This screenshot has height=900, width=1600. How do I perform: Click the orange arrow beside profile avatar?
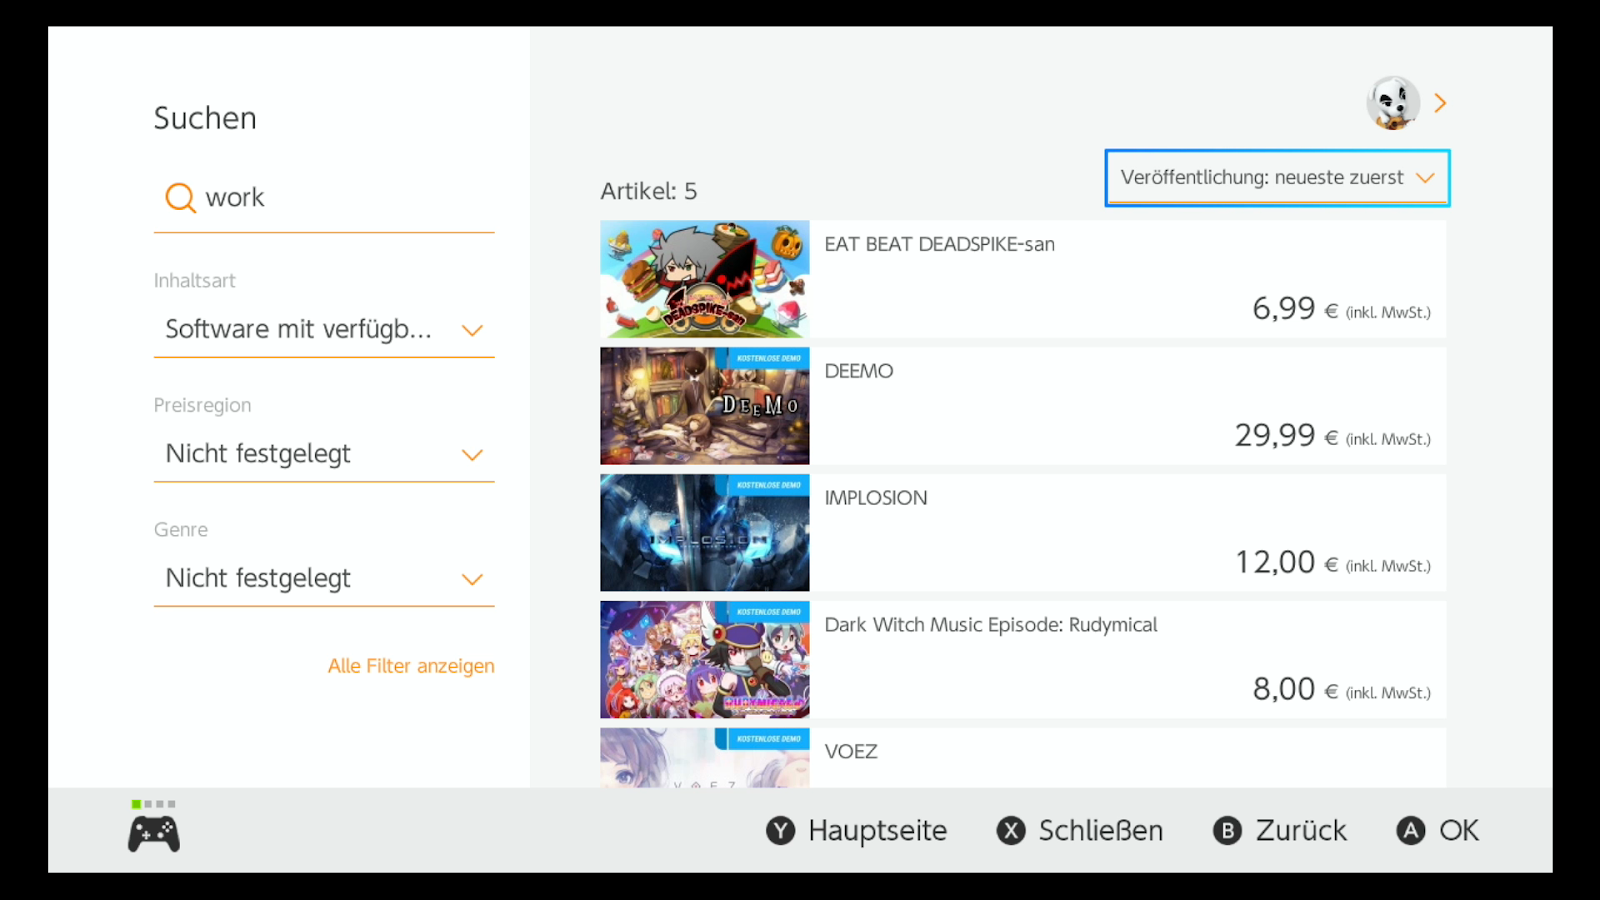[x=1440, y=103]
